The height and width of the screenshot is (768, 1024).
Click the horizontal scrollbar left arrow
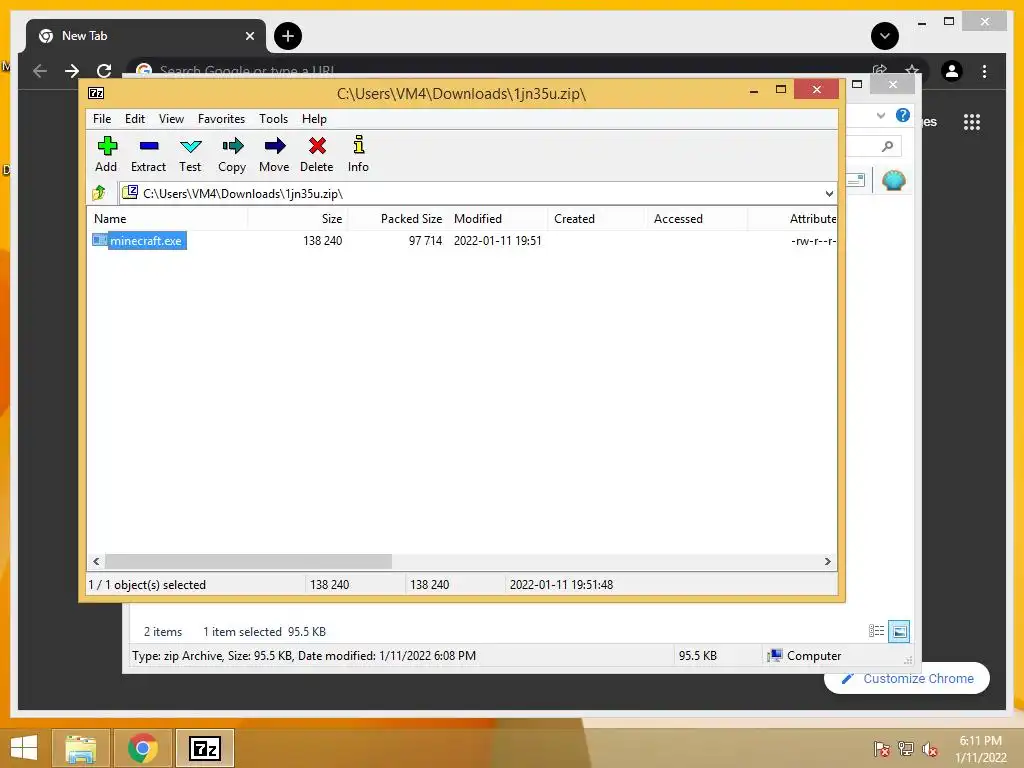96,562
